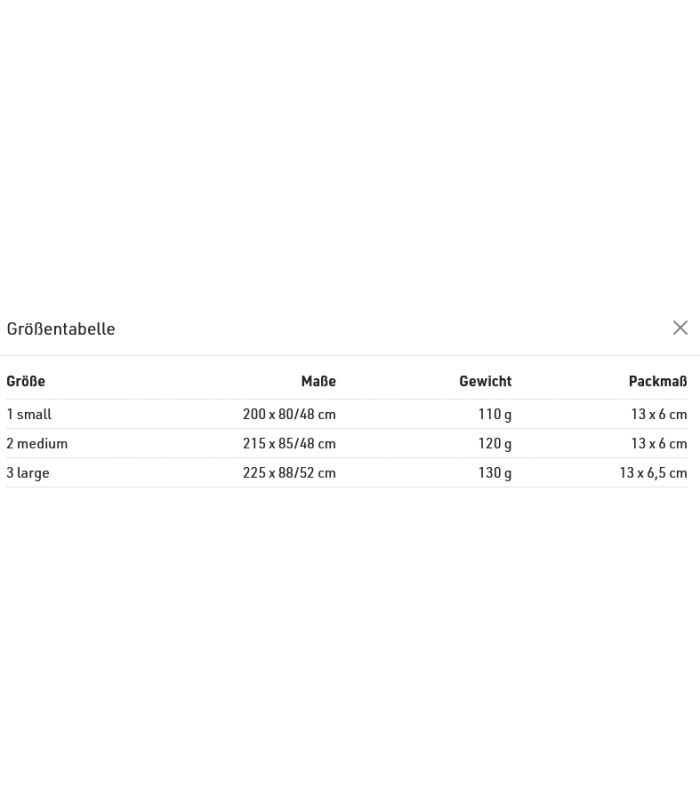Click the Größentabelle heading
Viewport: 700px width, 800px height.
pos(61,329)
